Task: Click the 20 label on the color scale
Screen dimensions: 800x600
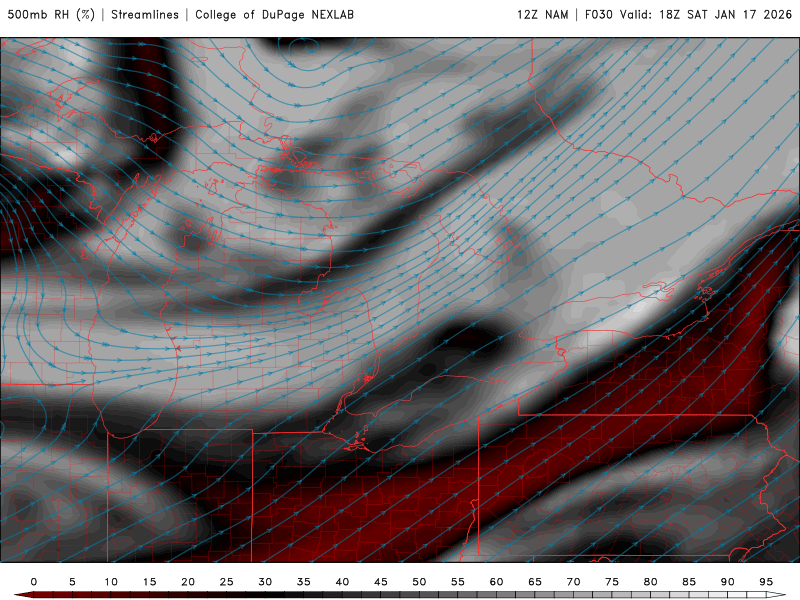Action: click(188, 582)
